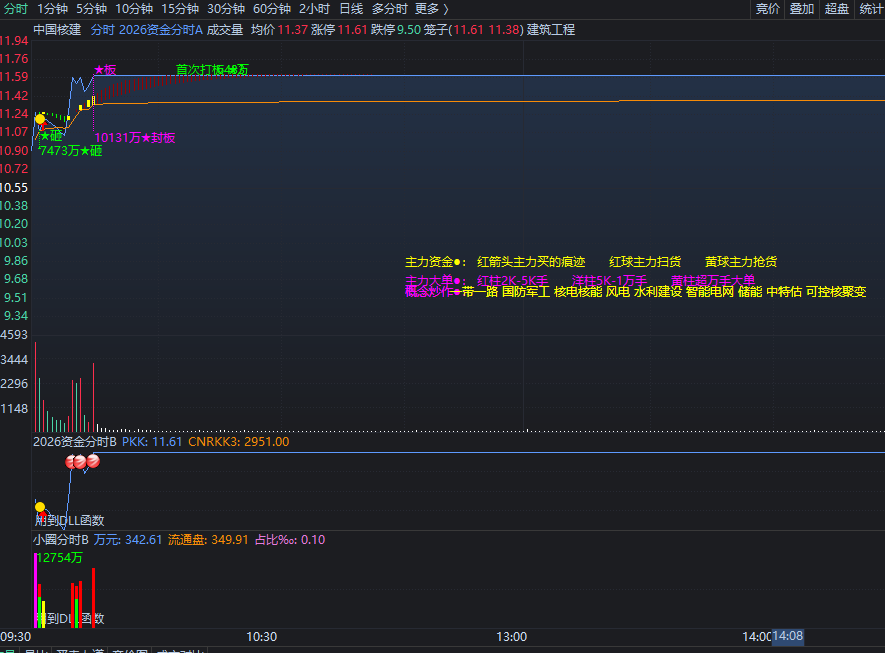
Task: Click the 红箭头主力买的痕迹 legend text
Action: 531,262
